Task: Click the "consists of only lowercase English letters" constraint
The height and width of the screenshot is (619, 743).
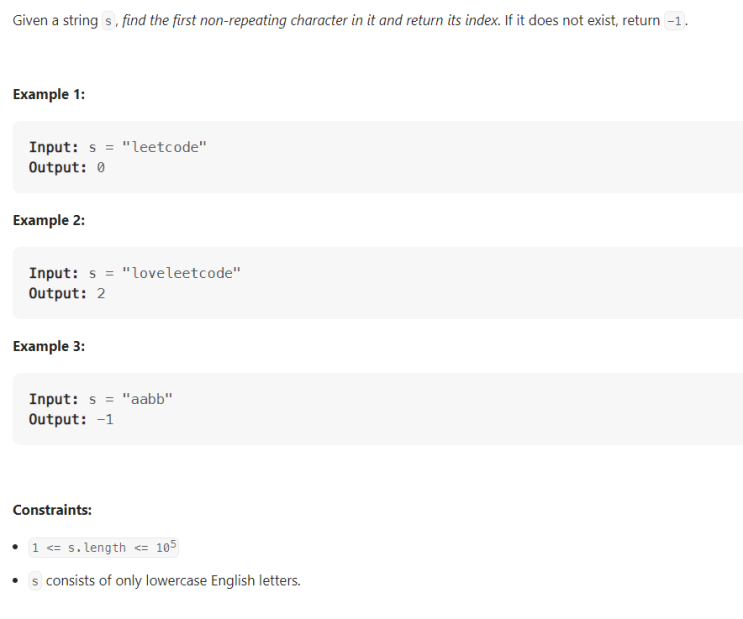Action: tap(172, 580)
